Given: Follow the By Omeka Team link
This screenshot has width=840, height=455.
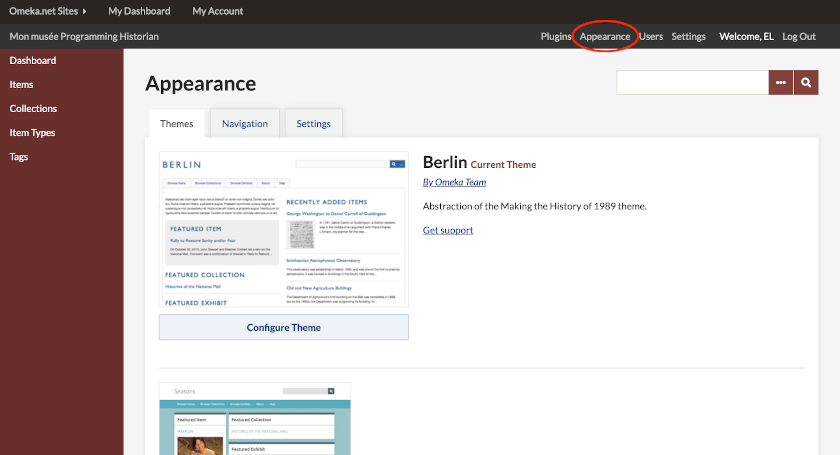Looking at the screenshot, I should (x=454, y=182).
